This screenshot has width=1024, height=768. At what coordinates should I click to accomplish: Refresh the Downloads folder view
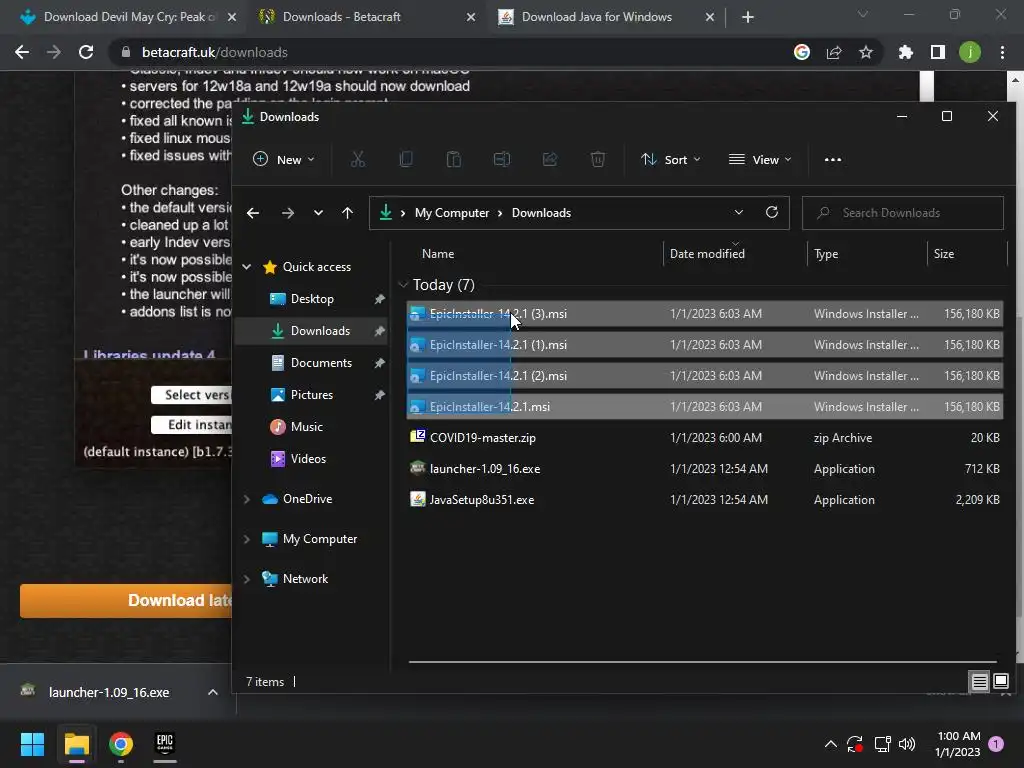(x=772, y=212)
